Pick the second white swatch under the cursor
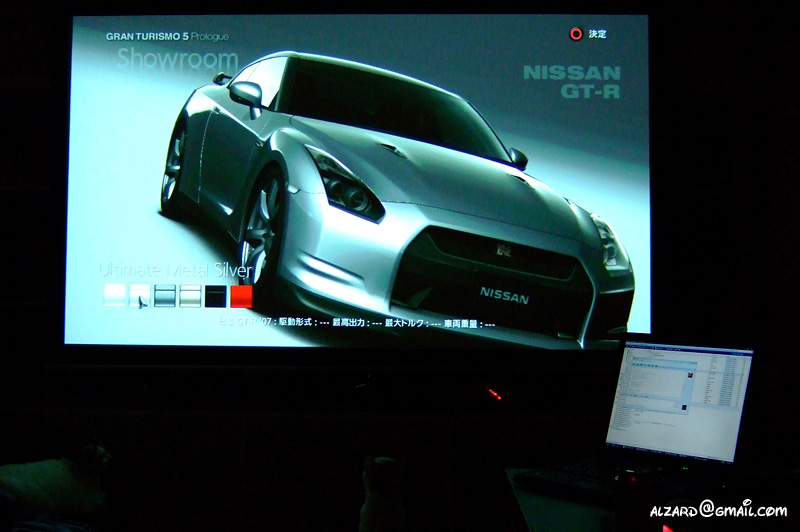The image size is (800, 532). 140,296
